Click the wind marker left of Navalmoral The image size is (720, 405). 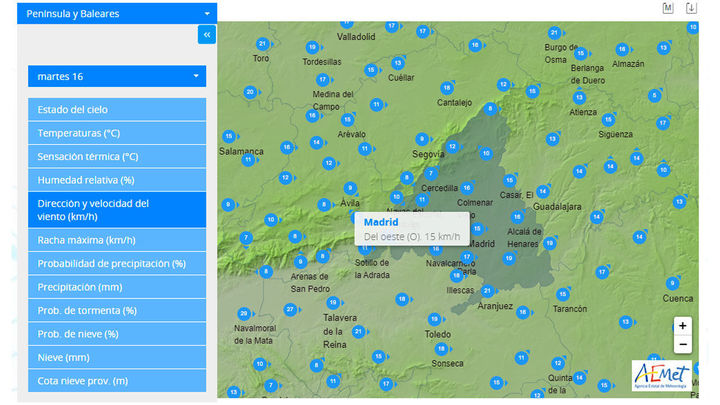pyautogui.click(x=244, y=313)
